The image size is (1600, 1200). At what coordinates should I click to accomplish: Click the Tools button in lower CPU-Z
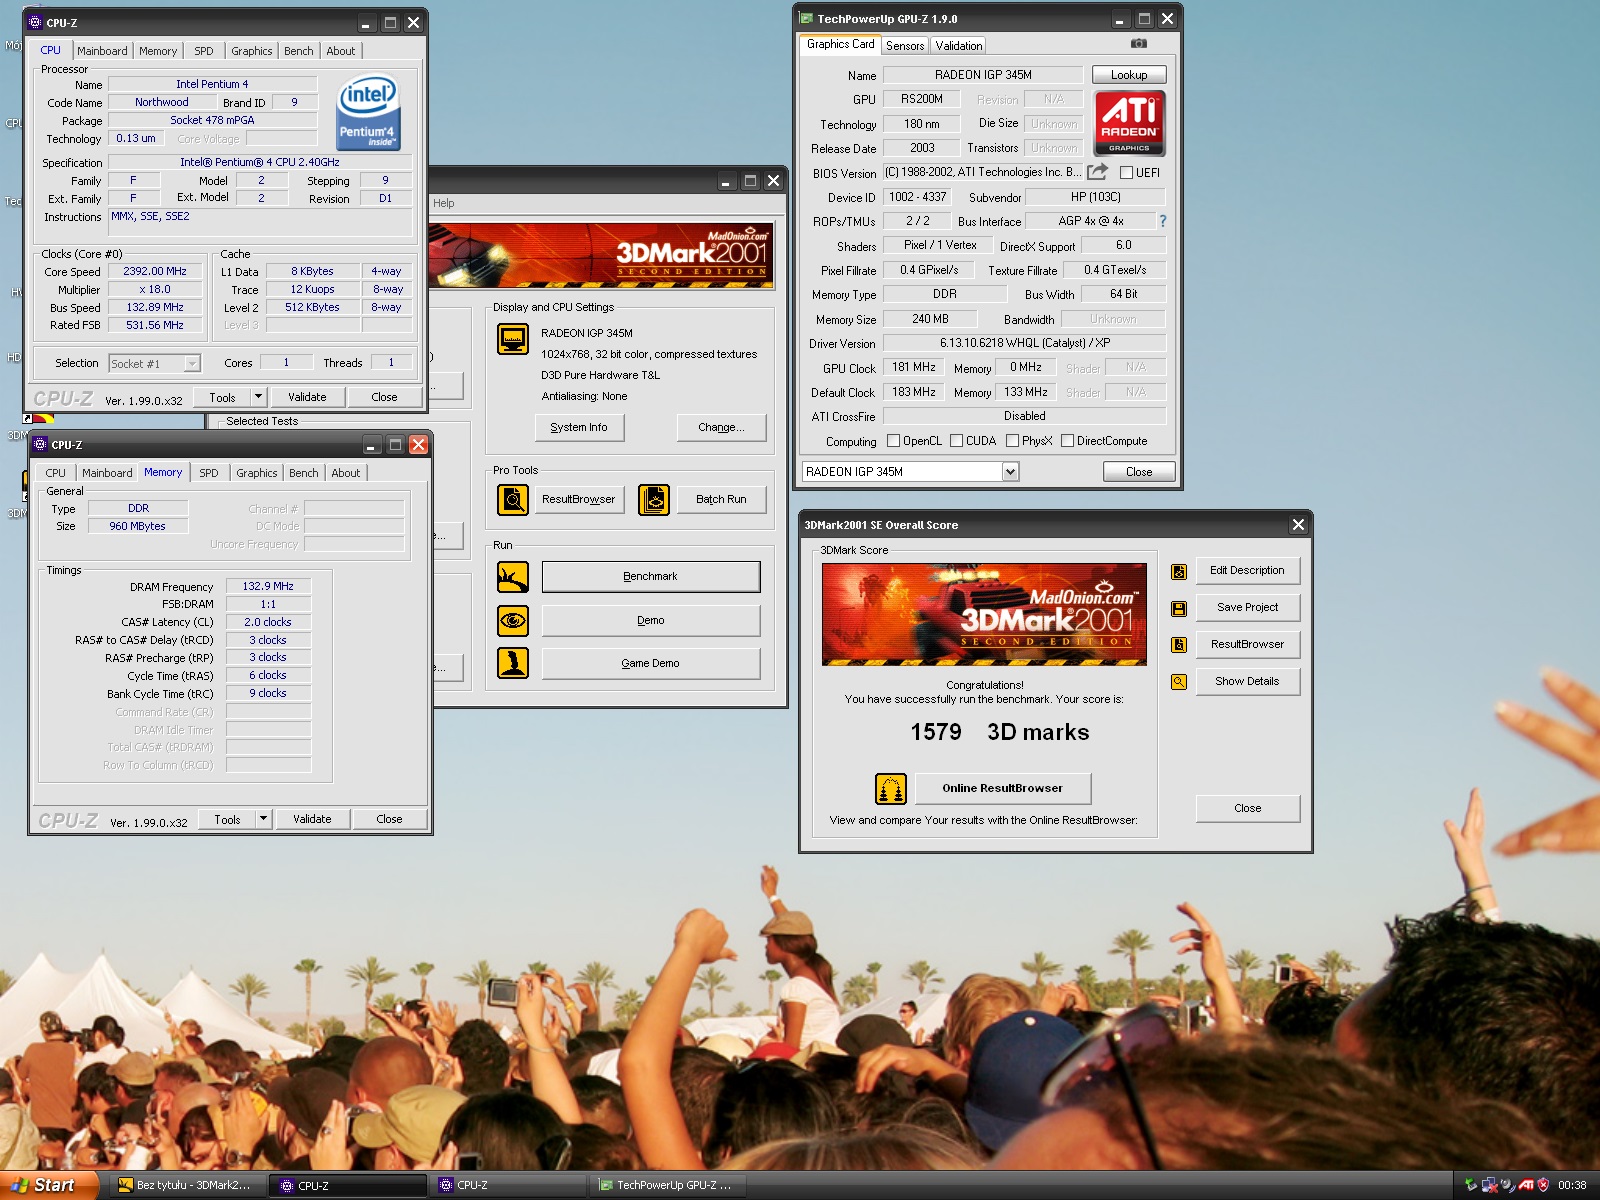click(227, 819)
